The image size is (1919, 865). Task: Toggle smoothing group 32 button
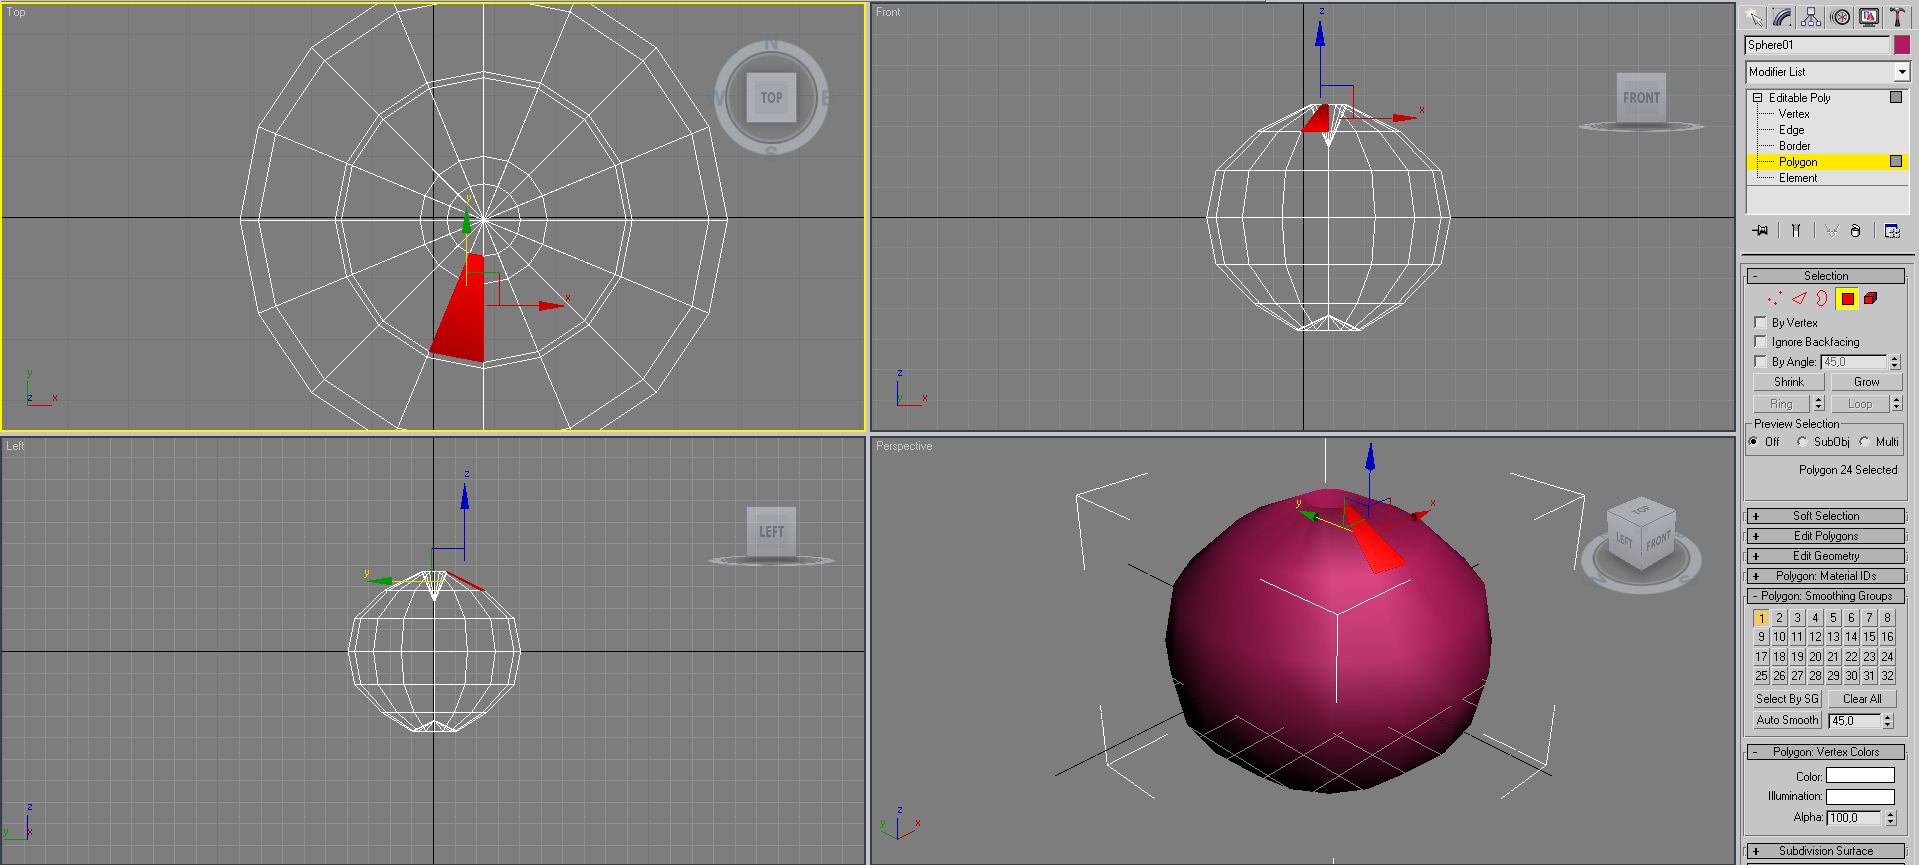tap(1887, 676)
